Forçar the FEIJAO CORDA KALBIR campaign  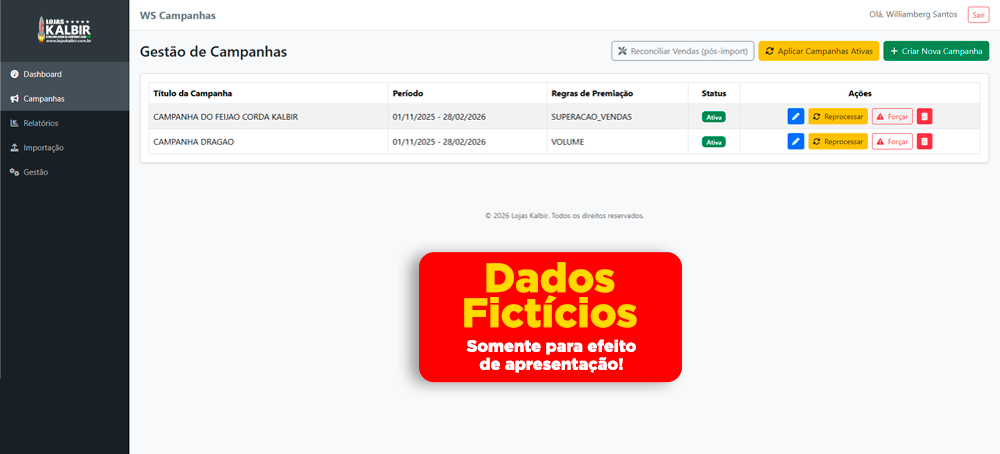click(x=892, y=117)
